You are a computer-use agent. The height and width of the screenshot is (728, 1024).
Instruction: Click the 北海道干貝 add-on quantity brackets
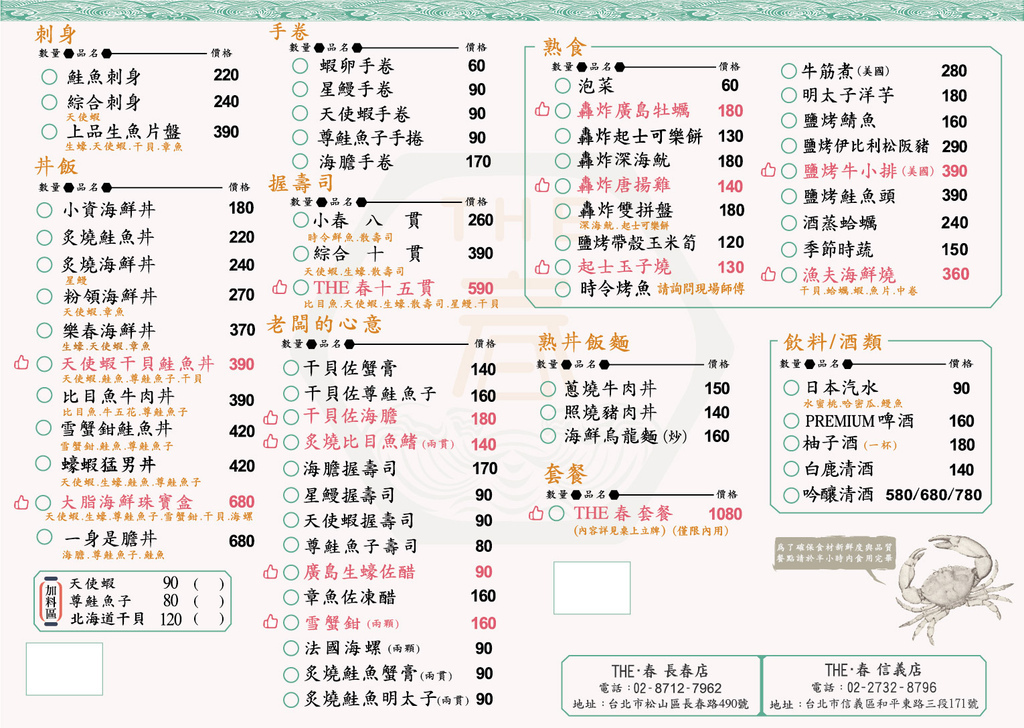[209, 618]
